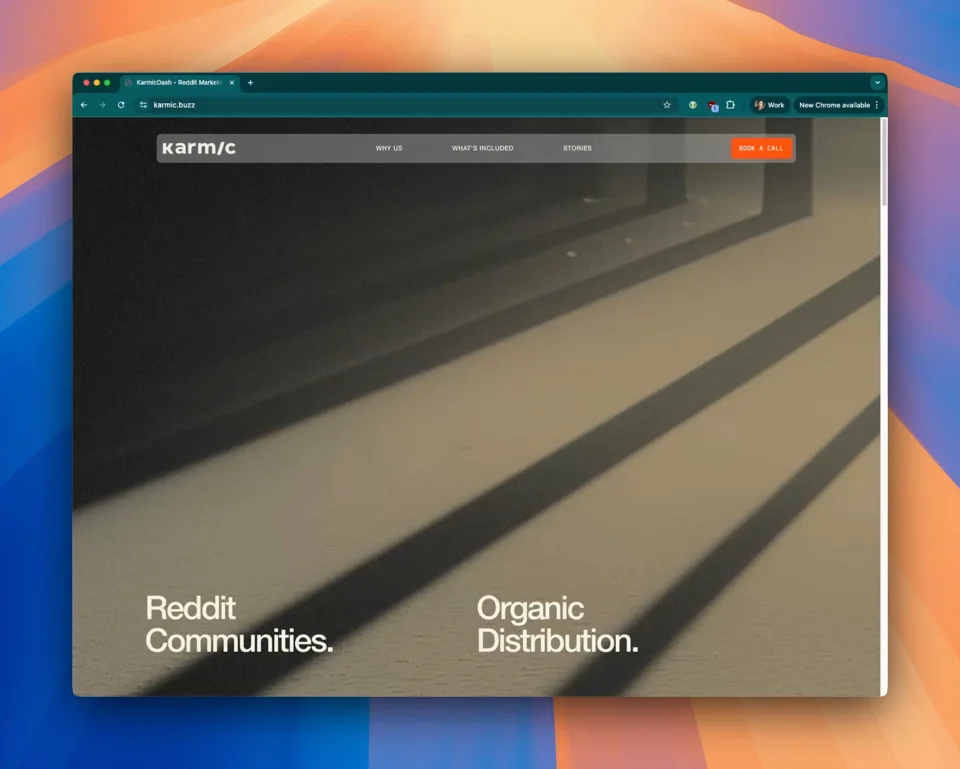Viewport: 960px width, 769px height.
Task: Close the KarmicDash tab
Action: pyautogui.click(x=232, y=83)
